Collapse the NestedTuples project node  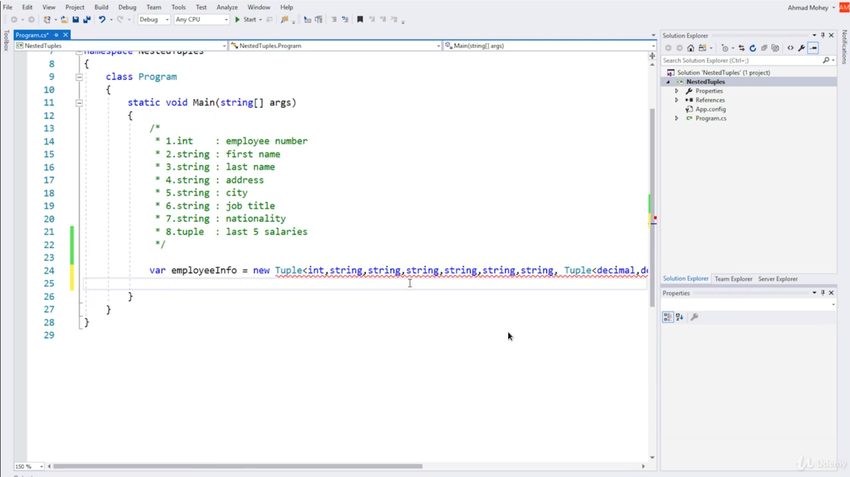point(668,82)
